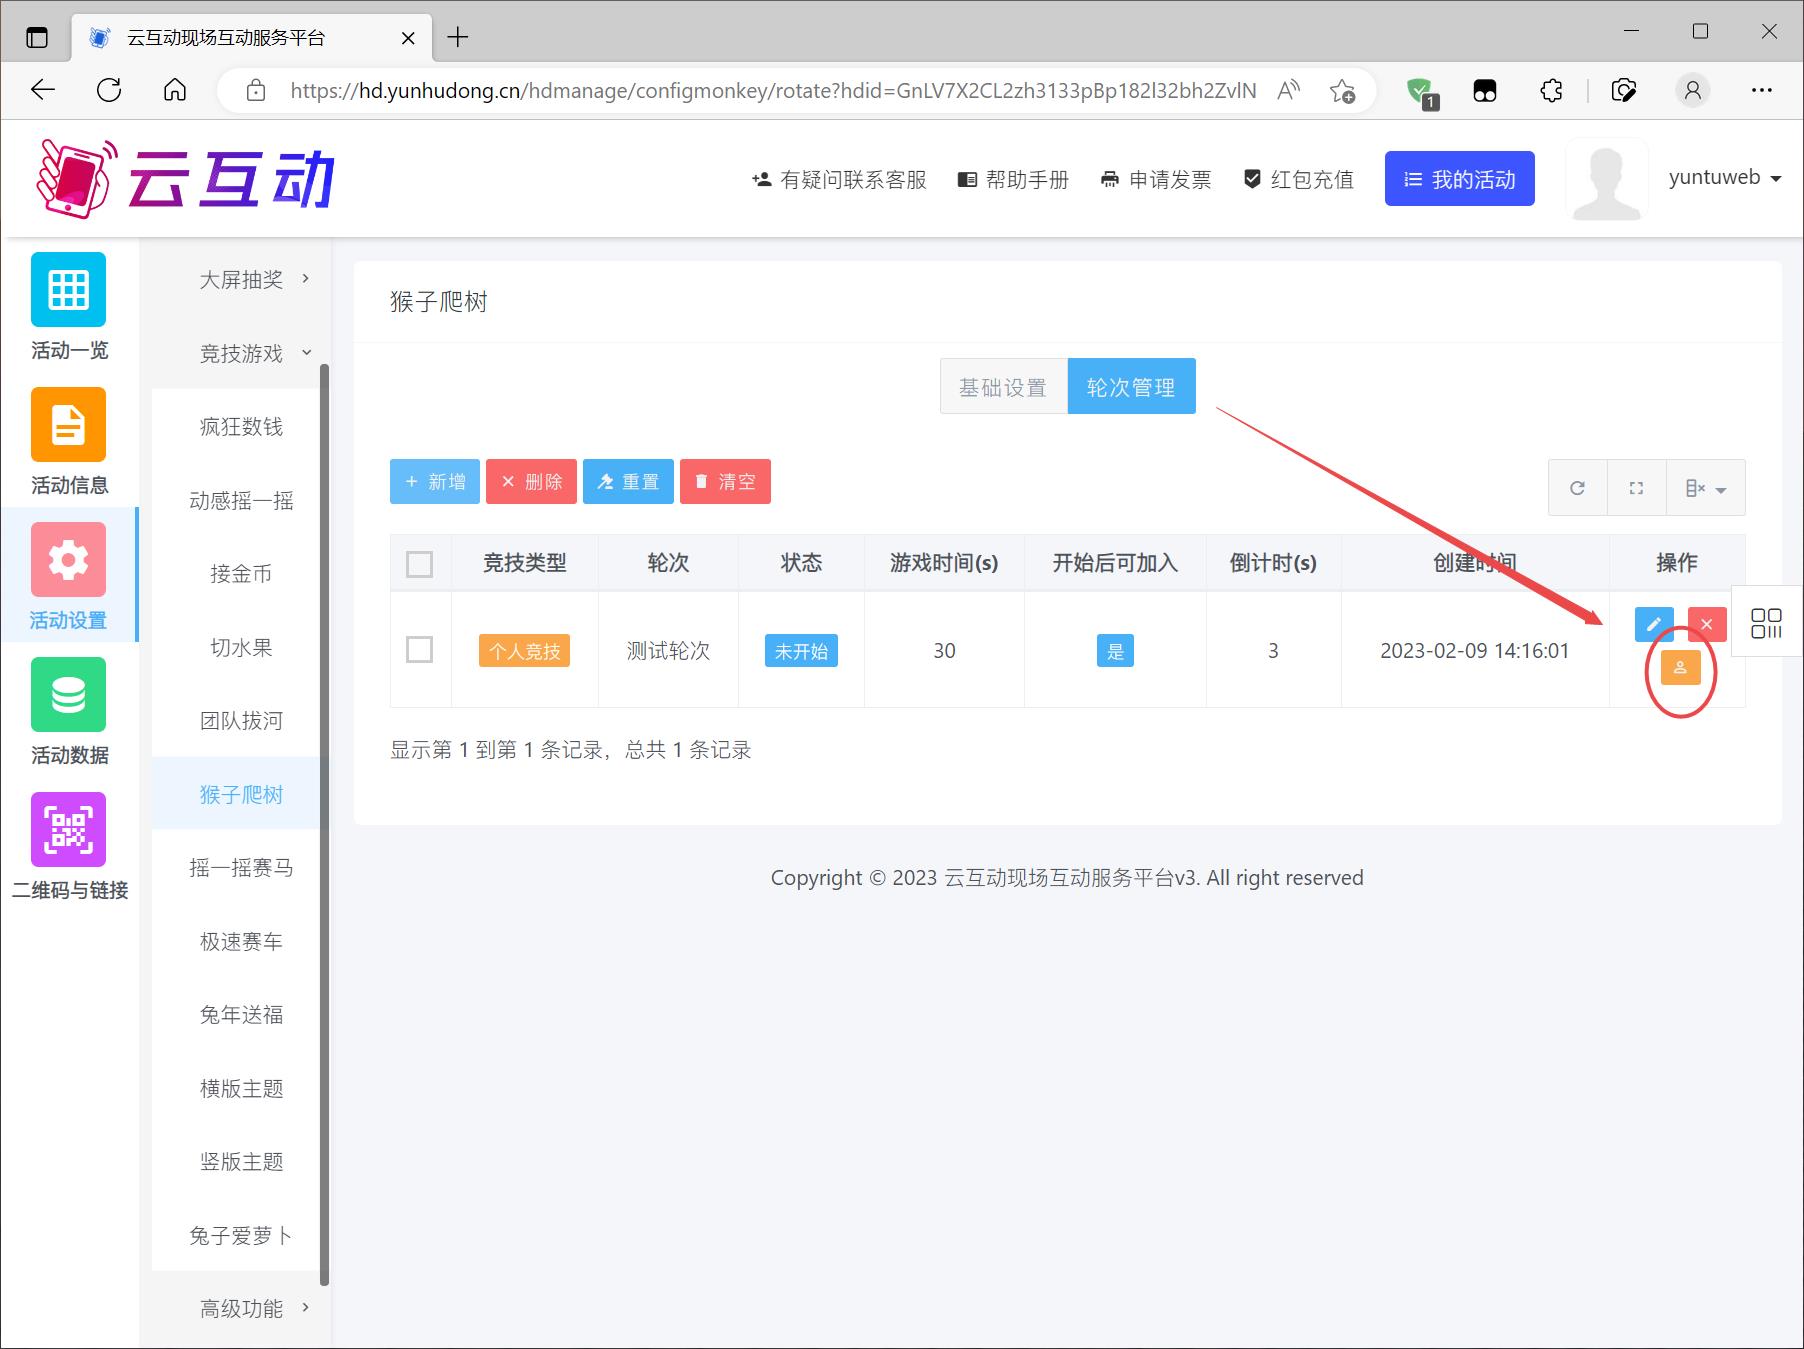Click the green shield extension icon
Viewport: 1804px width, 1349px height.
(x=1420, y=92)
